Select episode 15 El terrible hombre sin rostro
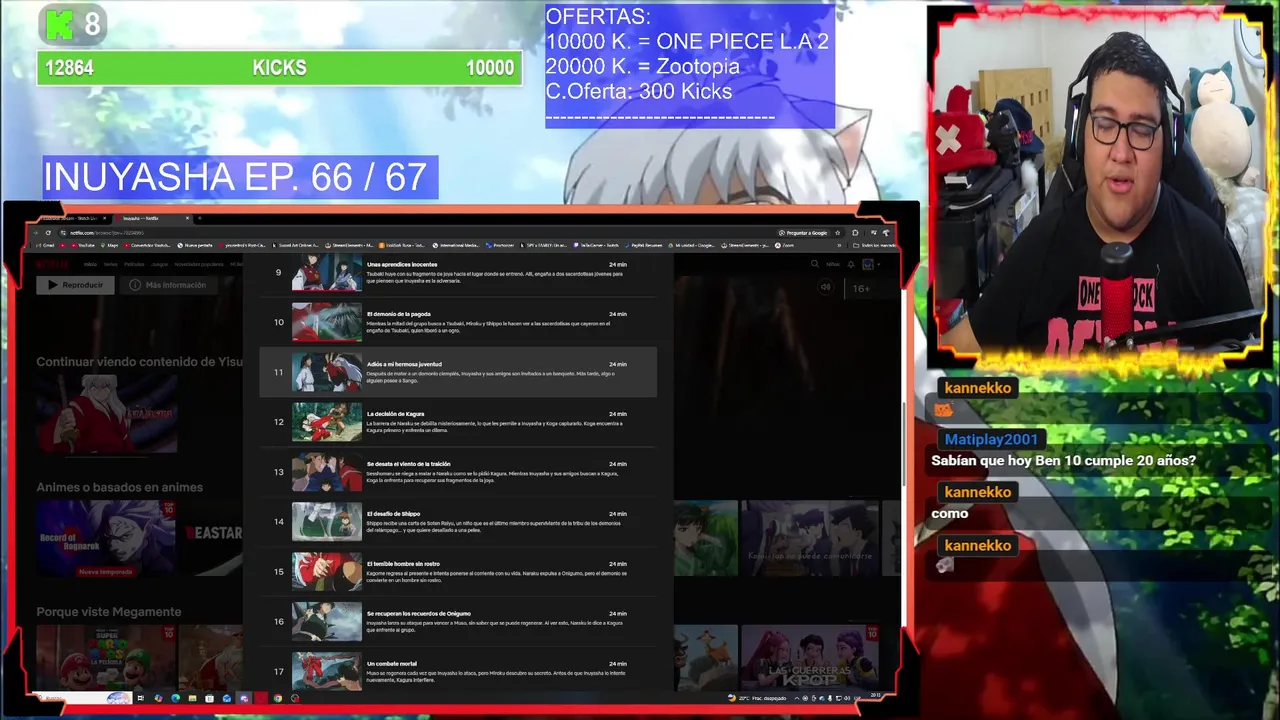 (x=458, y=572)
